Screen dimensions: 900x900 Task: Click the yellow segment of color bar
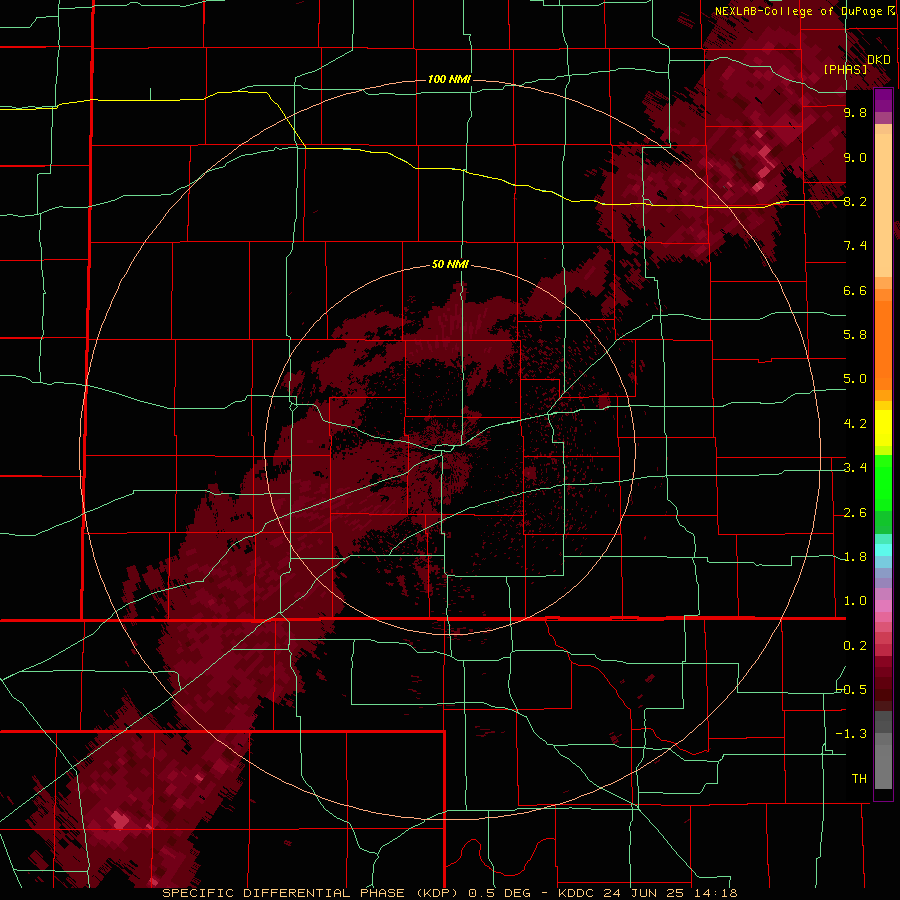[x=883, y=428]
